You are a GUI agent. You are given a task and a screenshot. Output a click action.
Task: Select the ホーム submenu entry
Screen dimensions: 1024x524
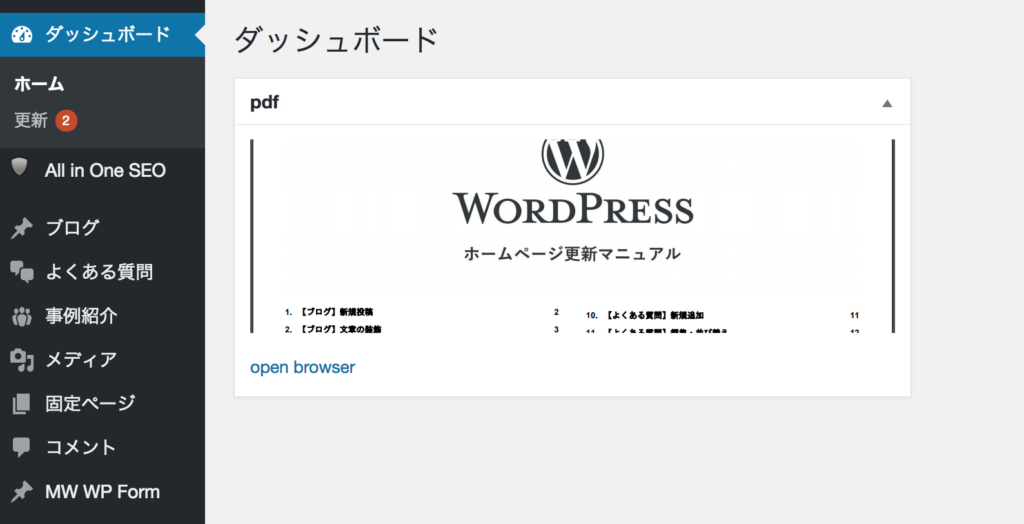[x=39, y=84]
